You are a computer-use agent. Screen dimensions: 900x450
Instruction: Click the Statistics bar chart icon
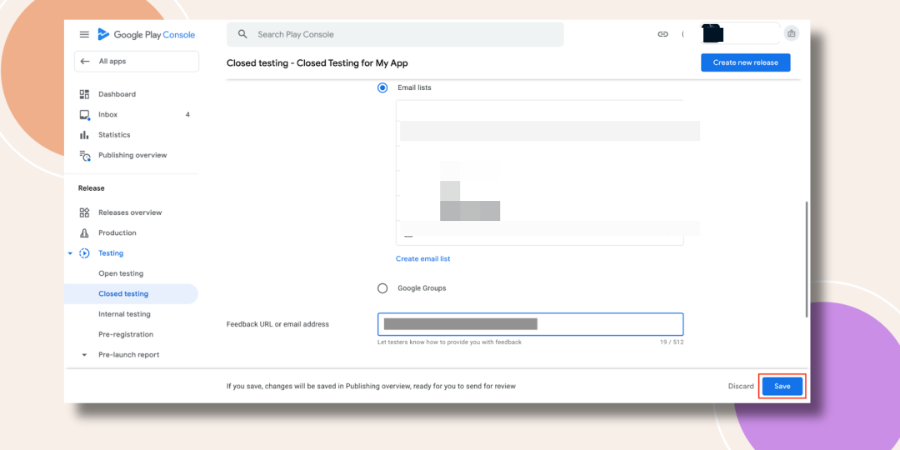coord(84,135)
